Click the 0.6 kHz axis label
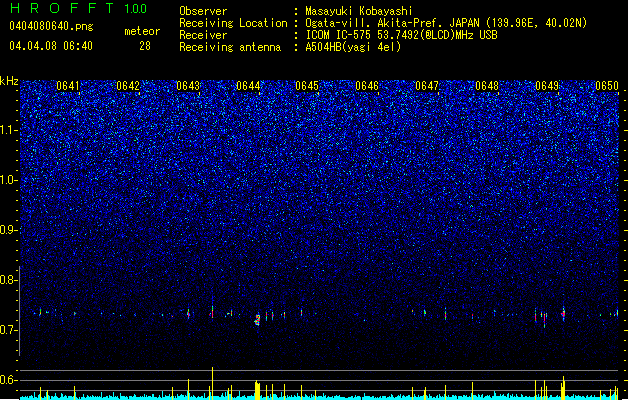629x400 pixels. click(8, 380)
